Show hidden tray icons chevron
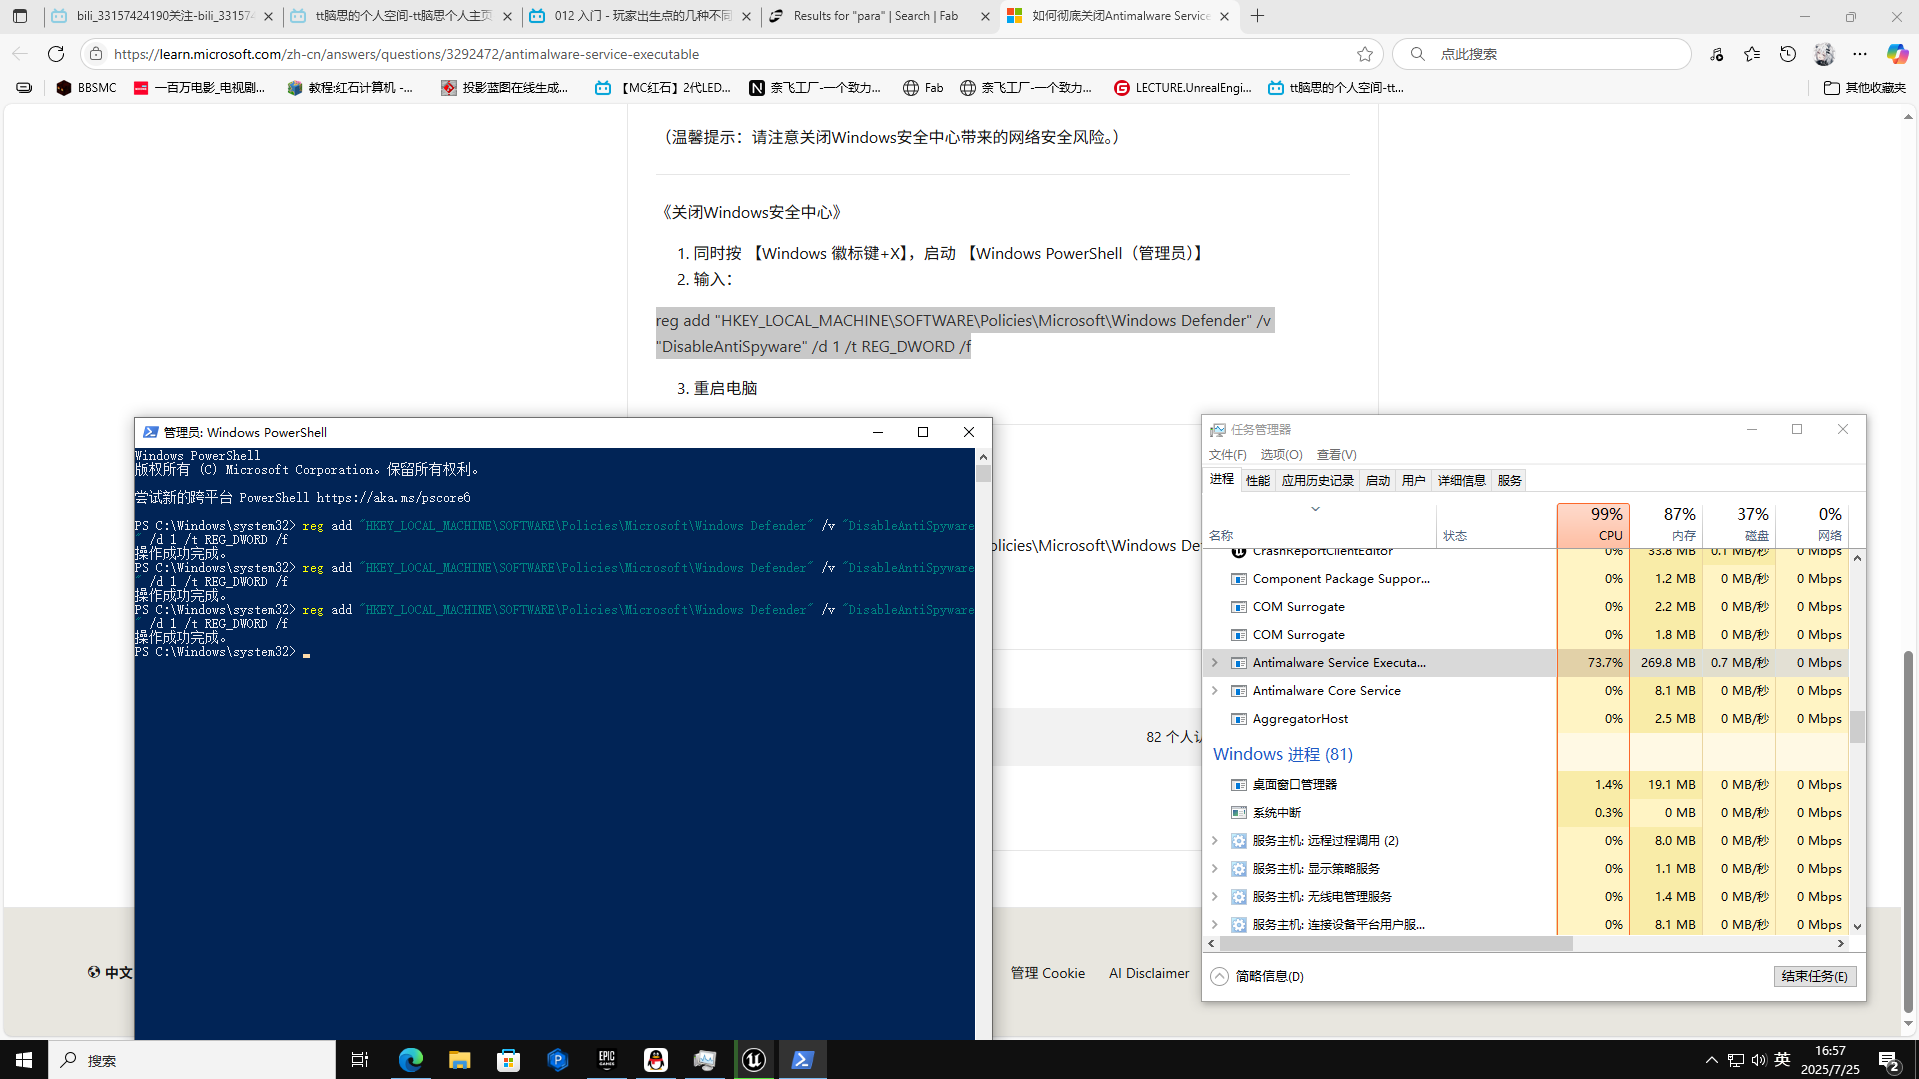This screenshot has height=1079, width=1919. click(1712, 1060)
